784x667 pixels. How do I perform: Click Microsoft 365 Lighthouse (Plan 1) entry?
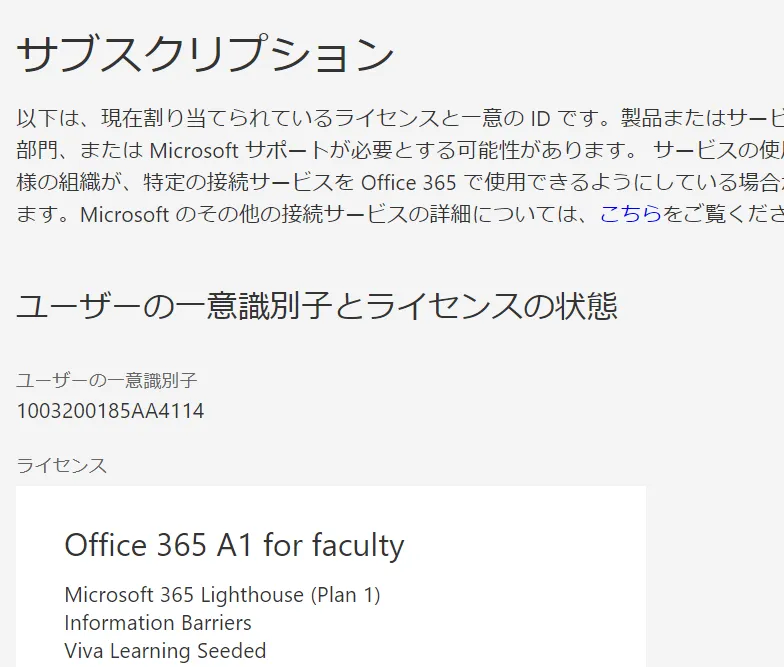tap(222, 595)
